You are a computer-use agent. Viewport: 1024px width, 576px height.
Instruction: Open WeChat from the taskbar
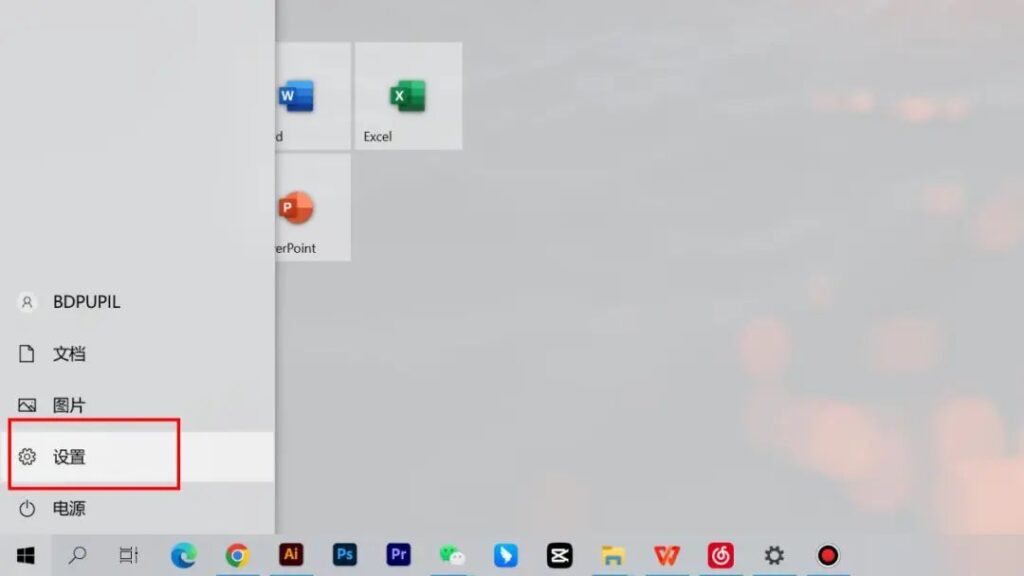[x=452, y=556]
